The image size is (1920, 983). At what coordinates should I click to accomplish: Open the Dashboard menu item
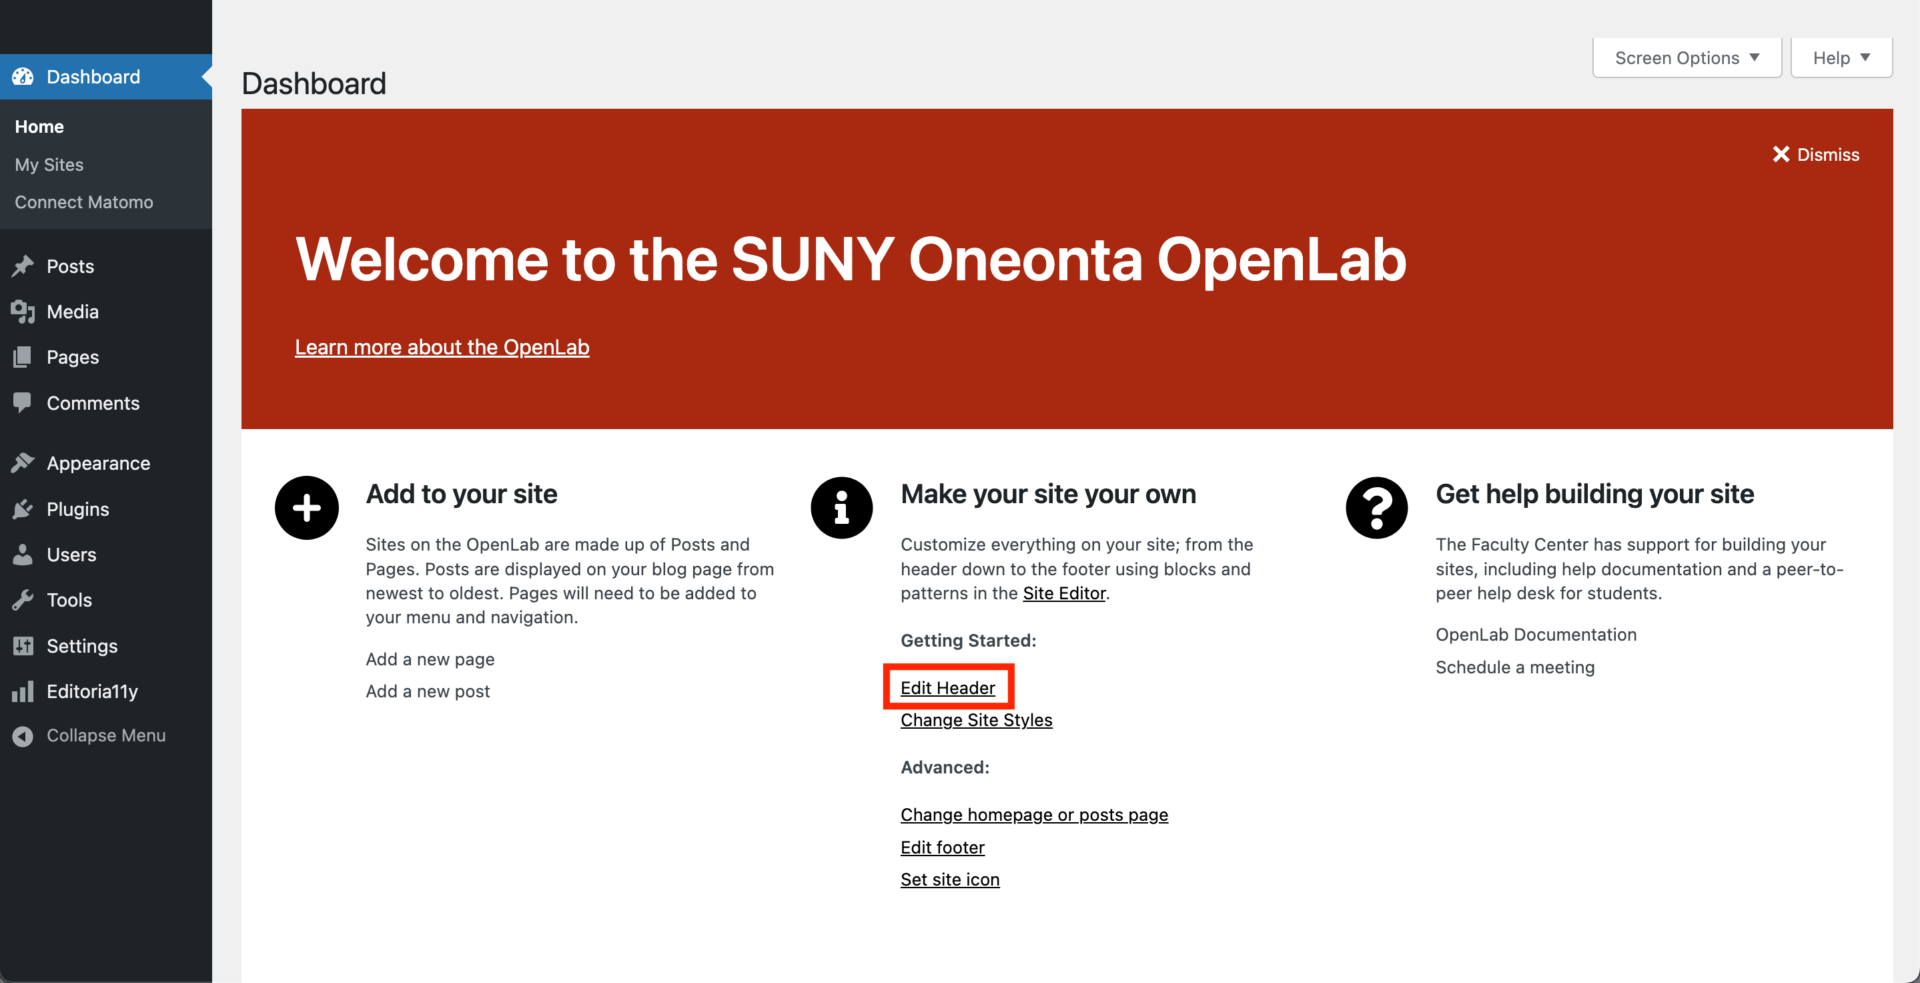(x=106, y=77)
